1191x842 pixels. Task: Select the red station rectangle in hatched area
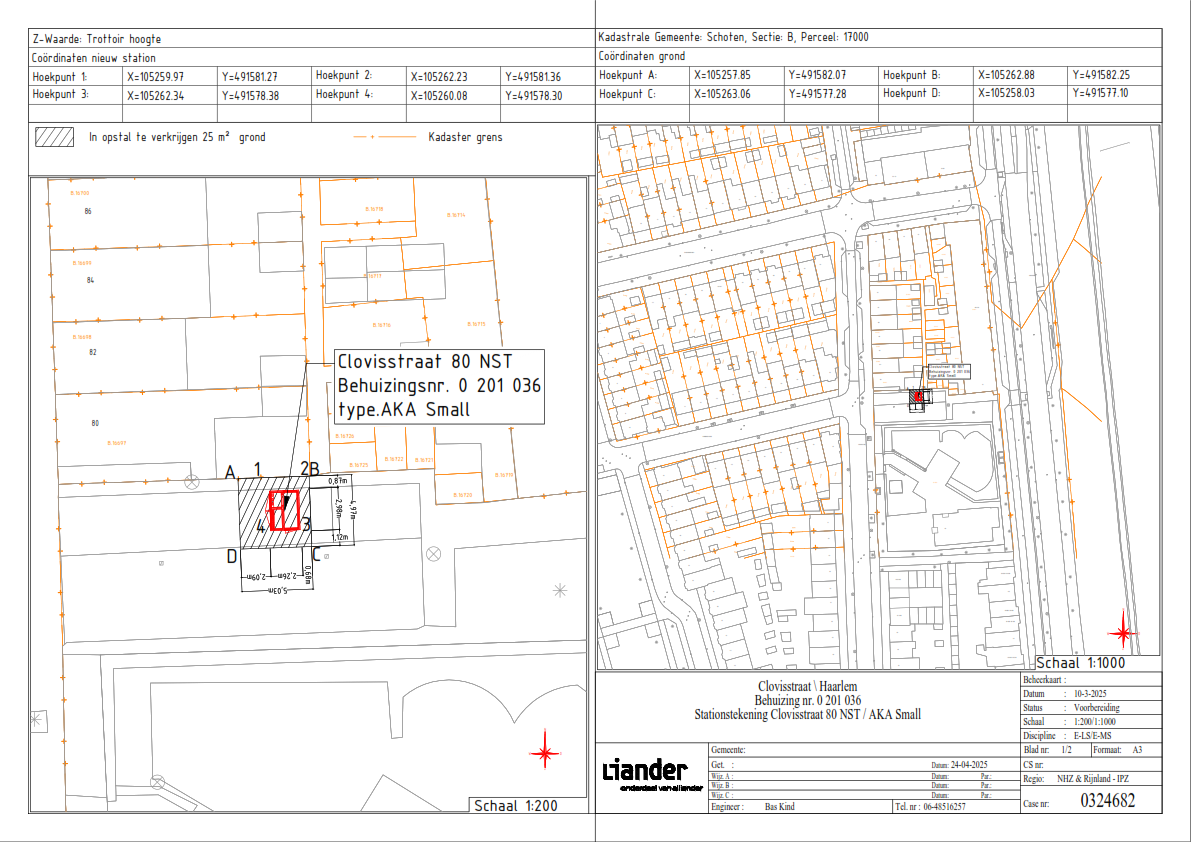tap(285, 512)
